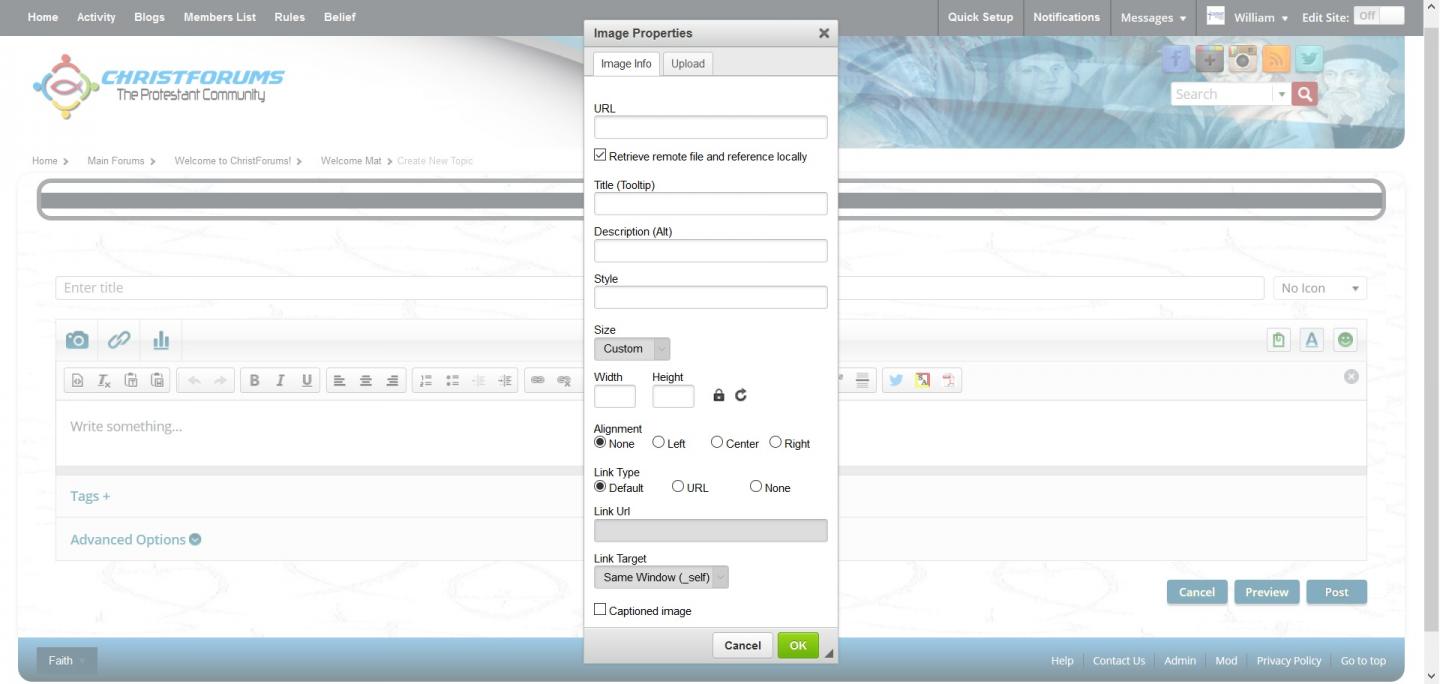Viewport: 1440px width, 684px height.
Task: Select alignment Center radio button
Action: tap(717, 442)
